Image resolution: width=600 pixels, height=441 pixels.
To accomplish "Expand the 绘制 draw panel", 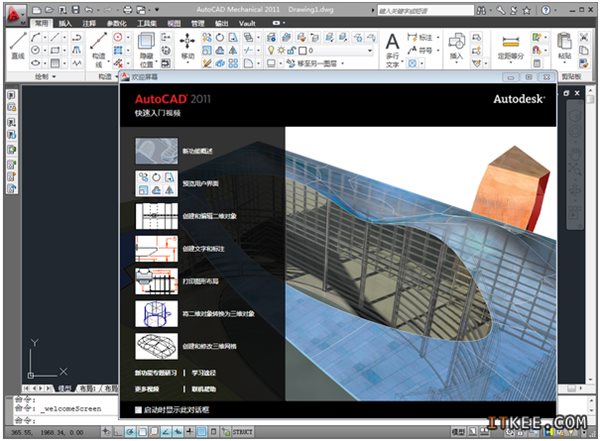I will click(45, 77).
